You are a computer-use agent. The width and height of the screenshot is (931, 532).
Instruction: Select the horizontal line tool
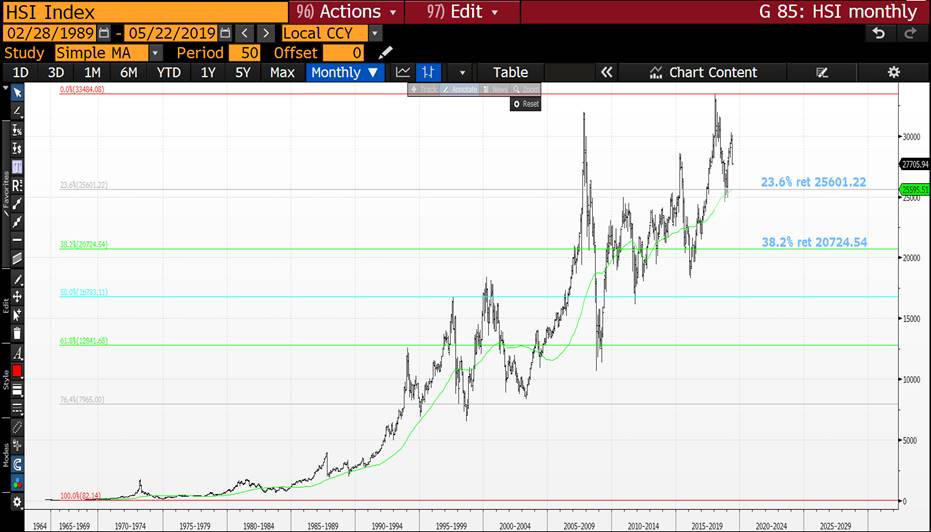tap(17, 240)
